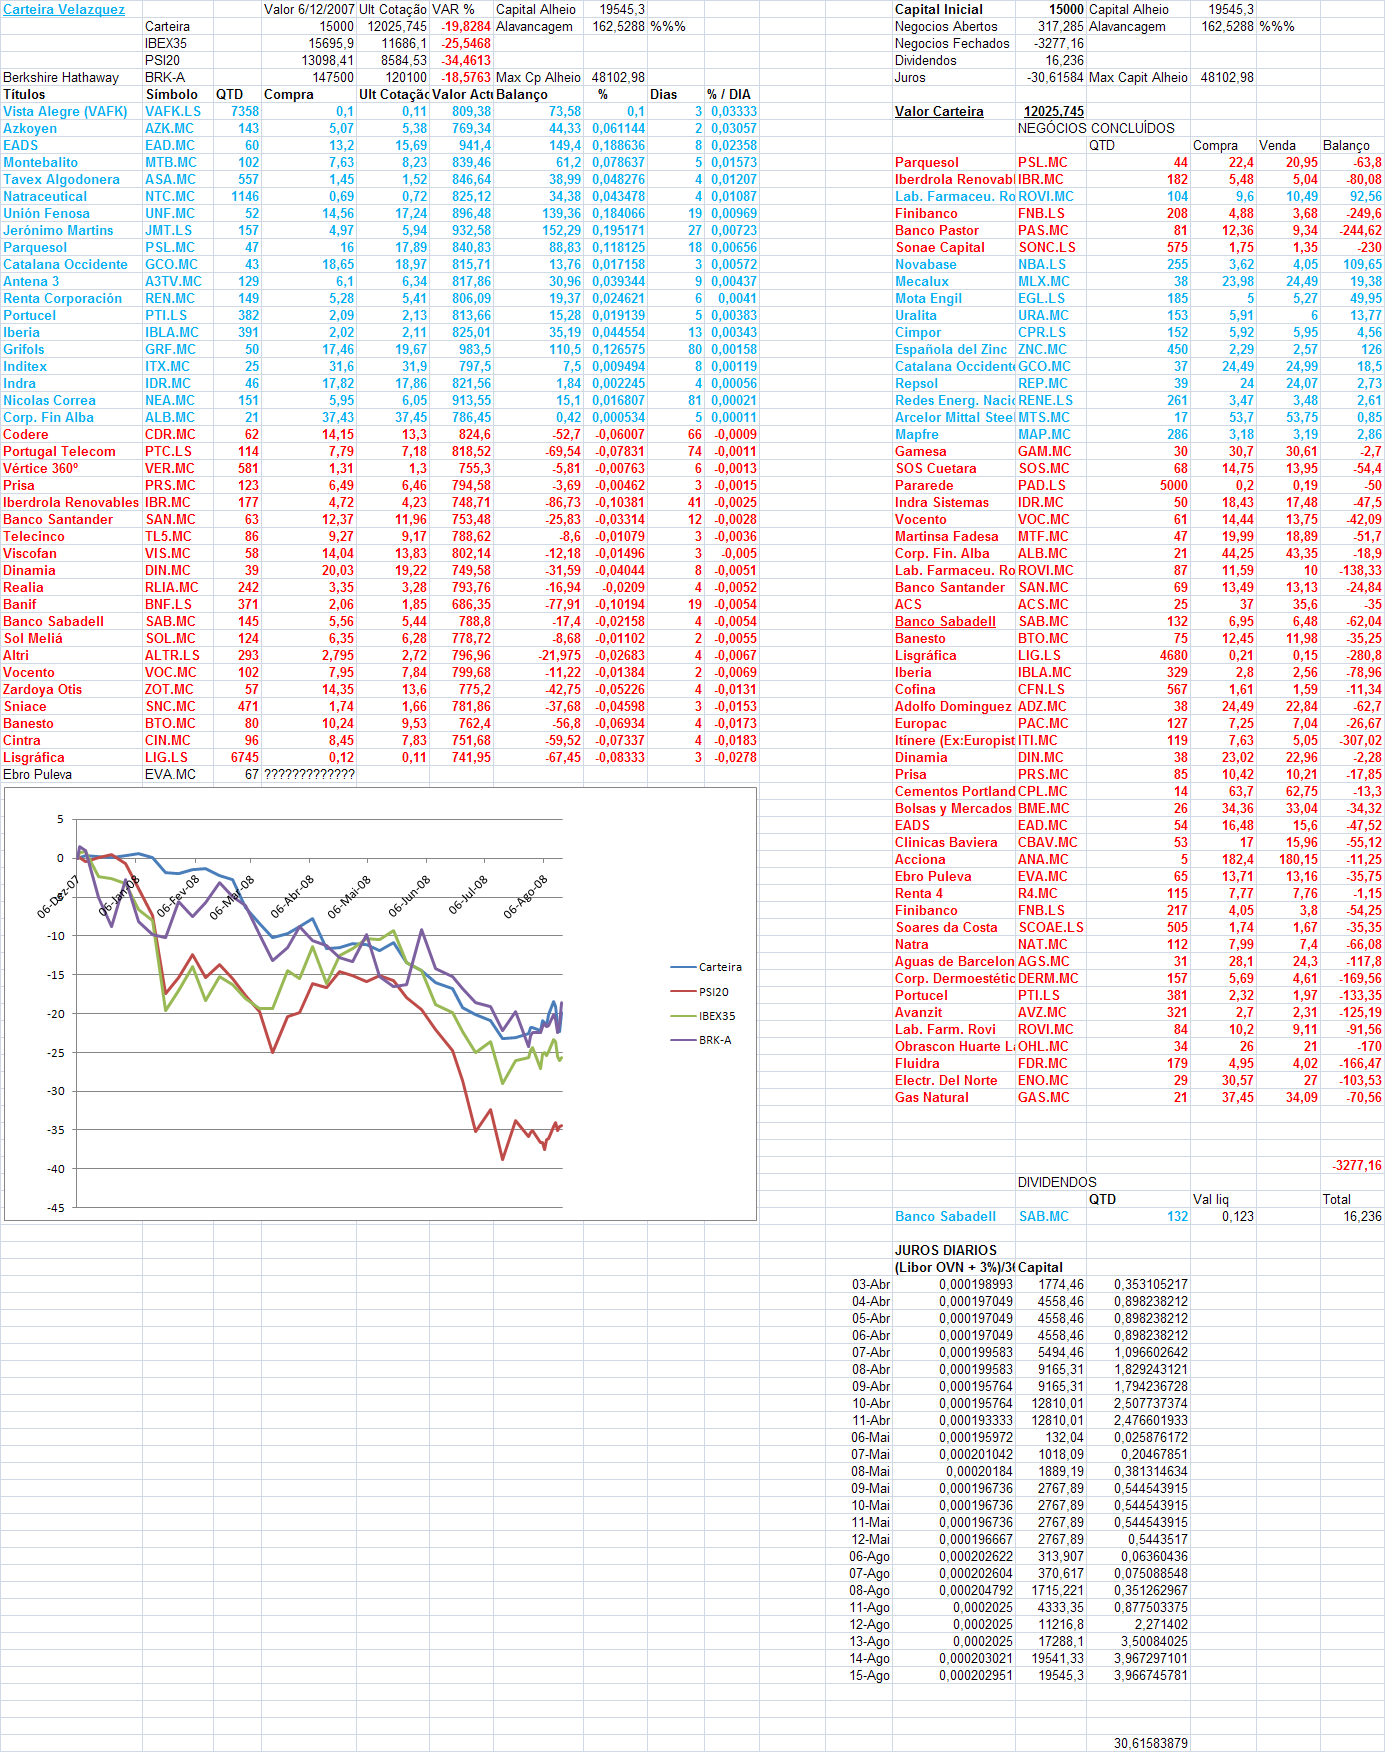Viewport: 1385px width, 1752px height.
Task: Click the PSI20 legend entry in chart
Action: 700,993
